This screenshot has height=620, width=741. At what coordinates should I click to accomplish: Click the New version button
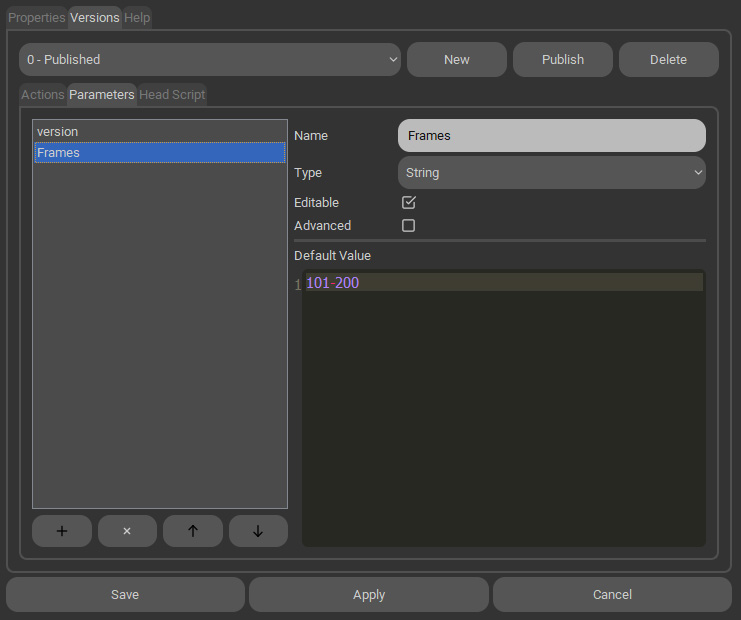[x=456, y=59]
